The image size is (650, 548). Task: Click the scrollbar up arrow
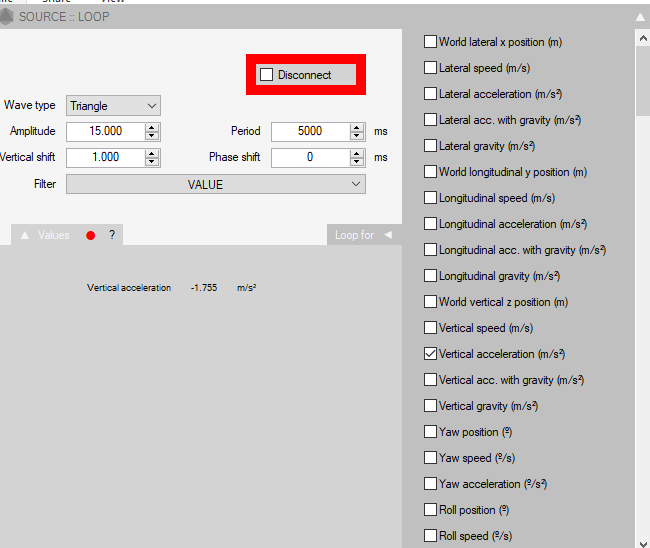(643, 39)
